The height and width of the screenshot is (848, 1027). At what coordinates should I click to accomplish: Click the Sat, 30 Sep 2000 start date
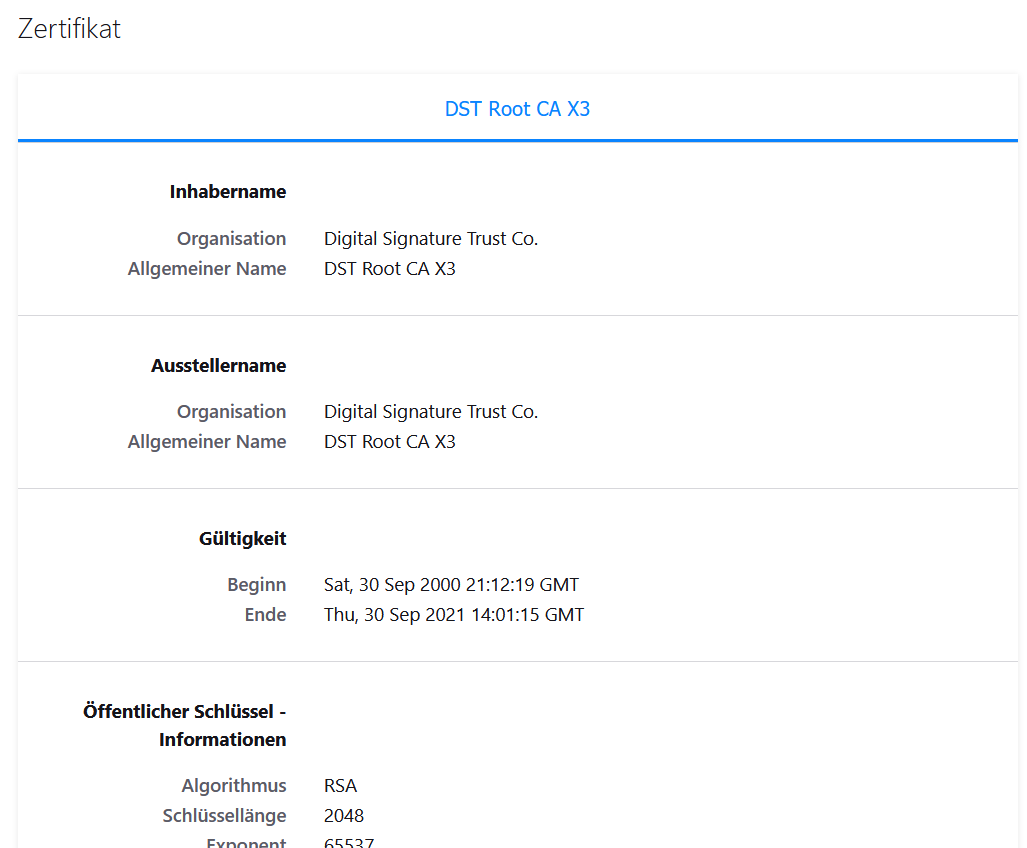451,585
